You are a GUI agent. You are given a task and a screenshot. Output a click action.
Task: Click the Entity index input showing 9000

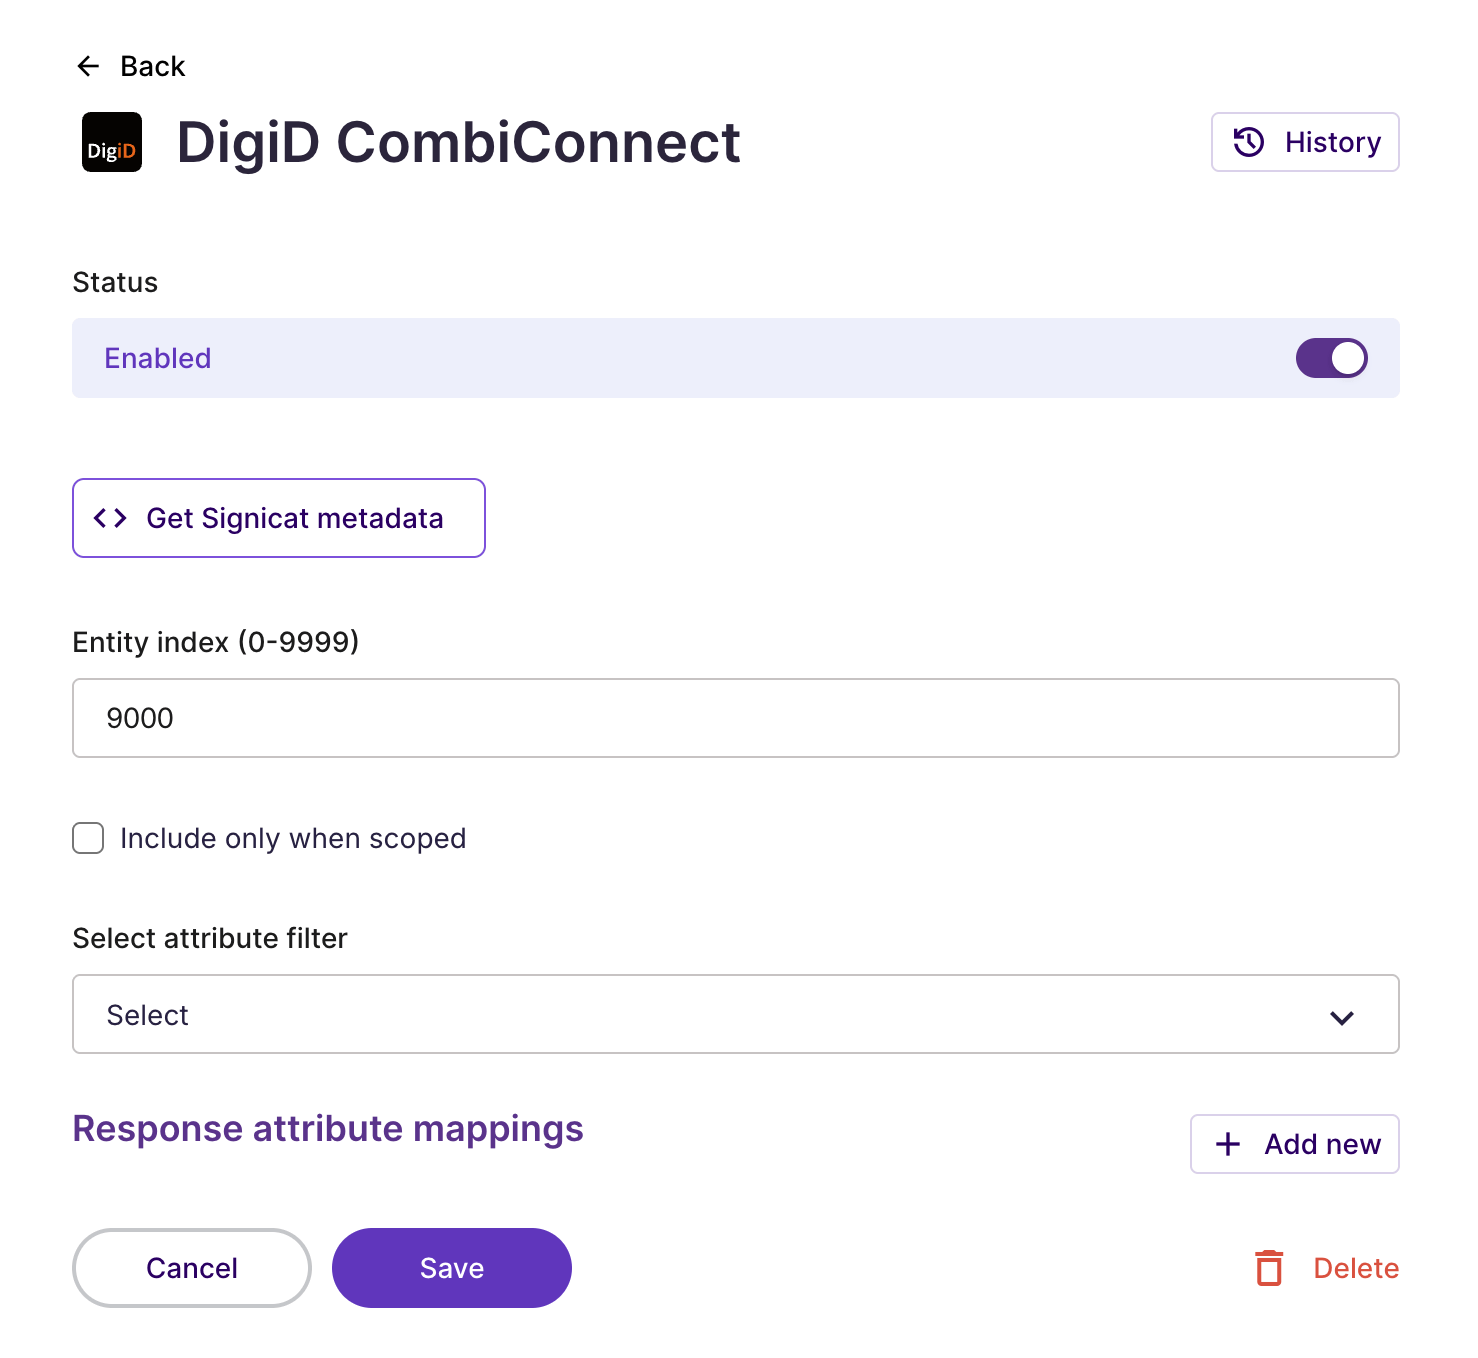735,718
